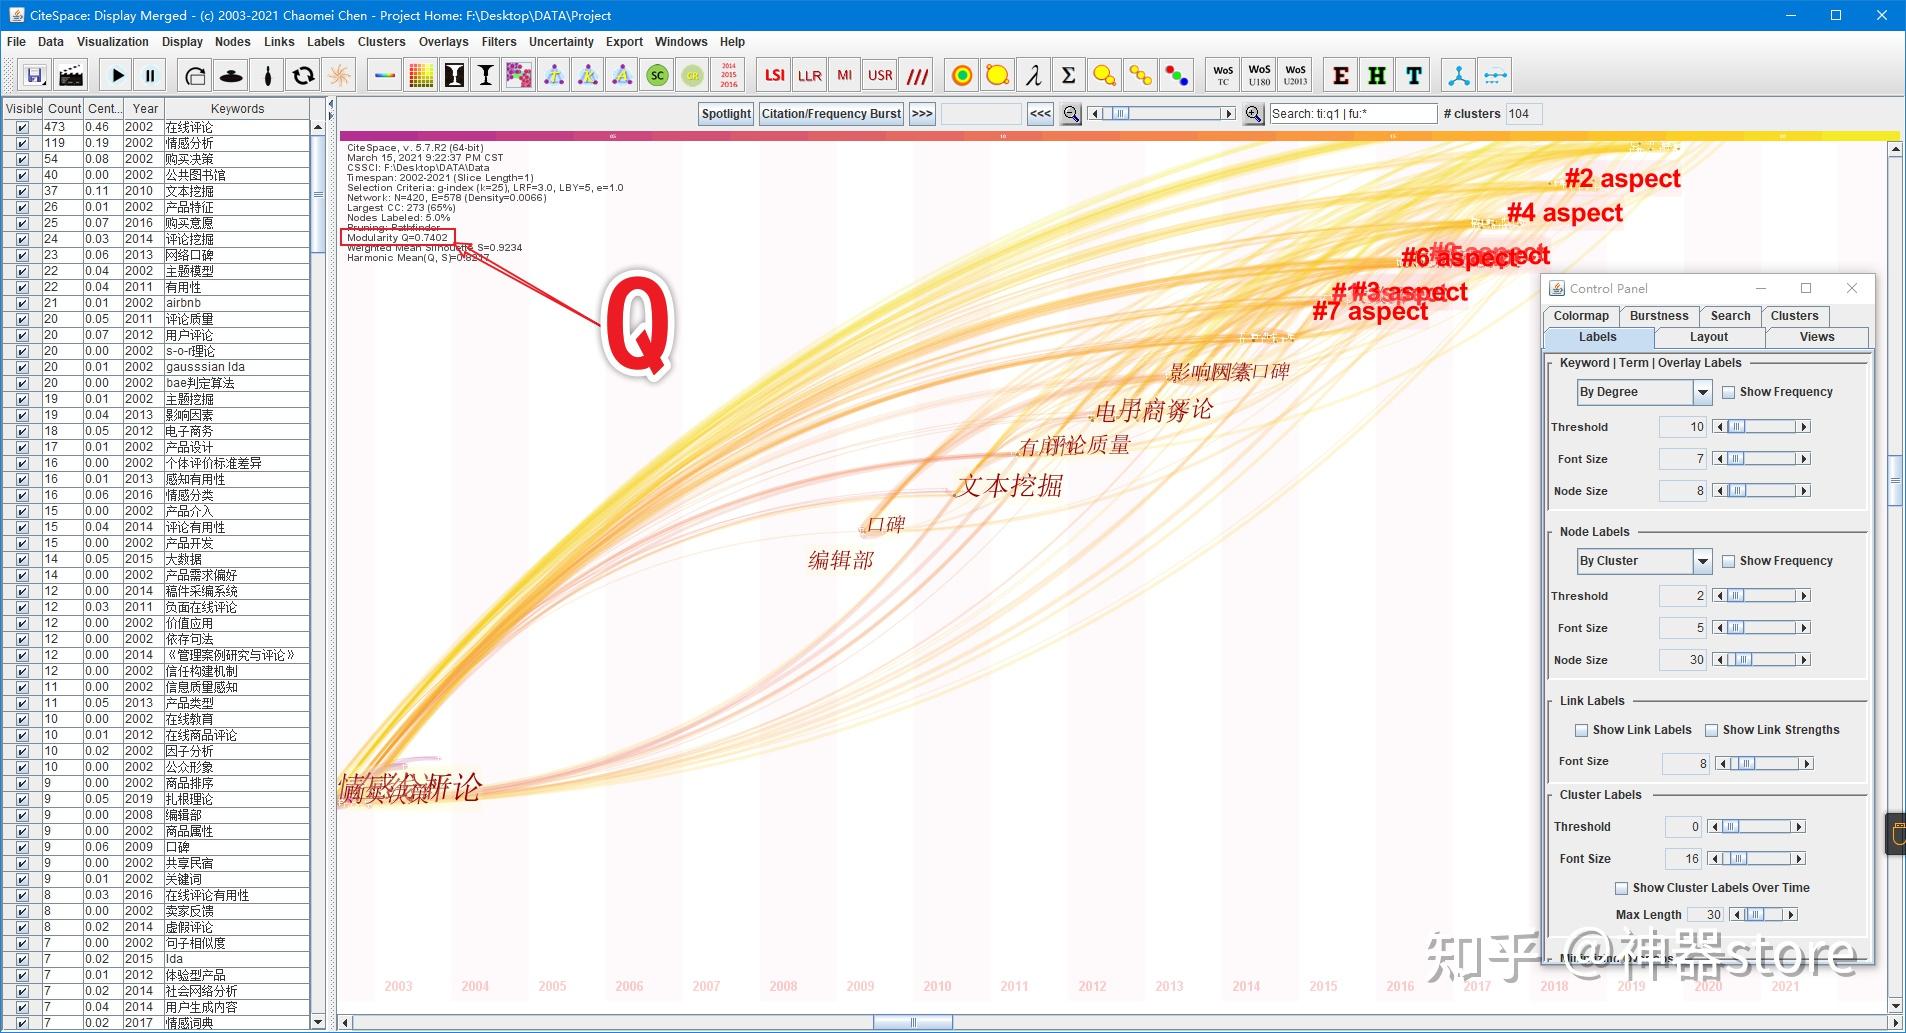Image resolution: width=1906 pixels, height=1033 pixels.
Task: Toggle Show Cluster Labels Over Time checkbox
Action: pos(1621,888)
